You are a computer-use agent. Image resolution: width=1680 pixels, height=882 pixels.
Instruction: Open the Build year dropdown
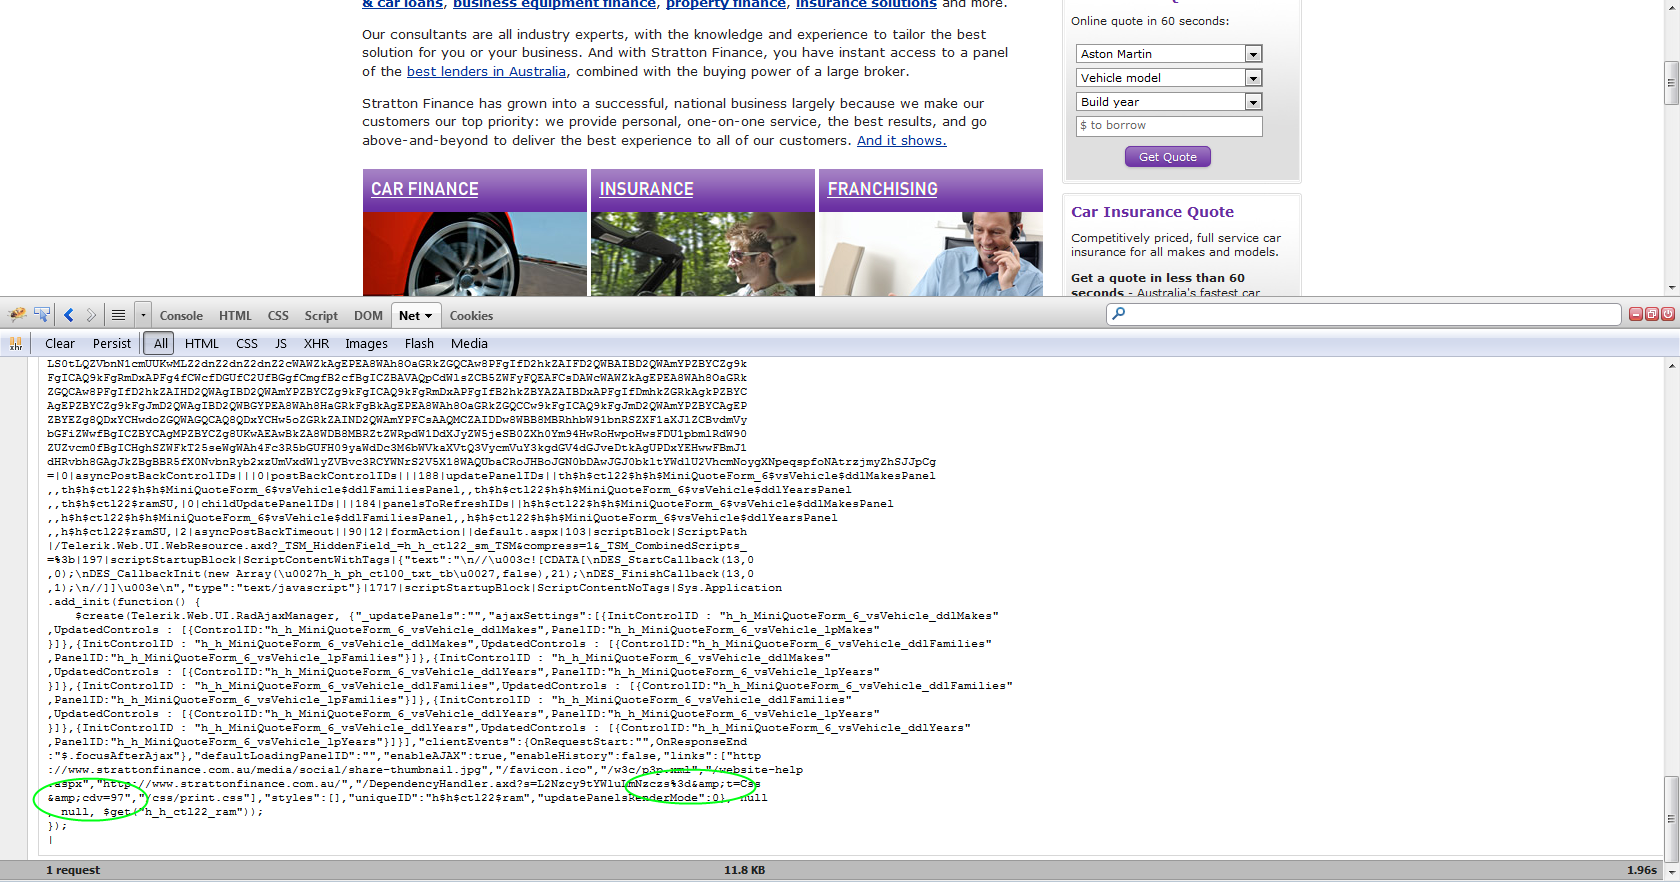1169,102
